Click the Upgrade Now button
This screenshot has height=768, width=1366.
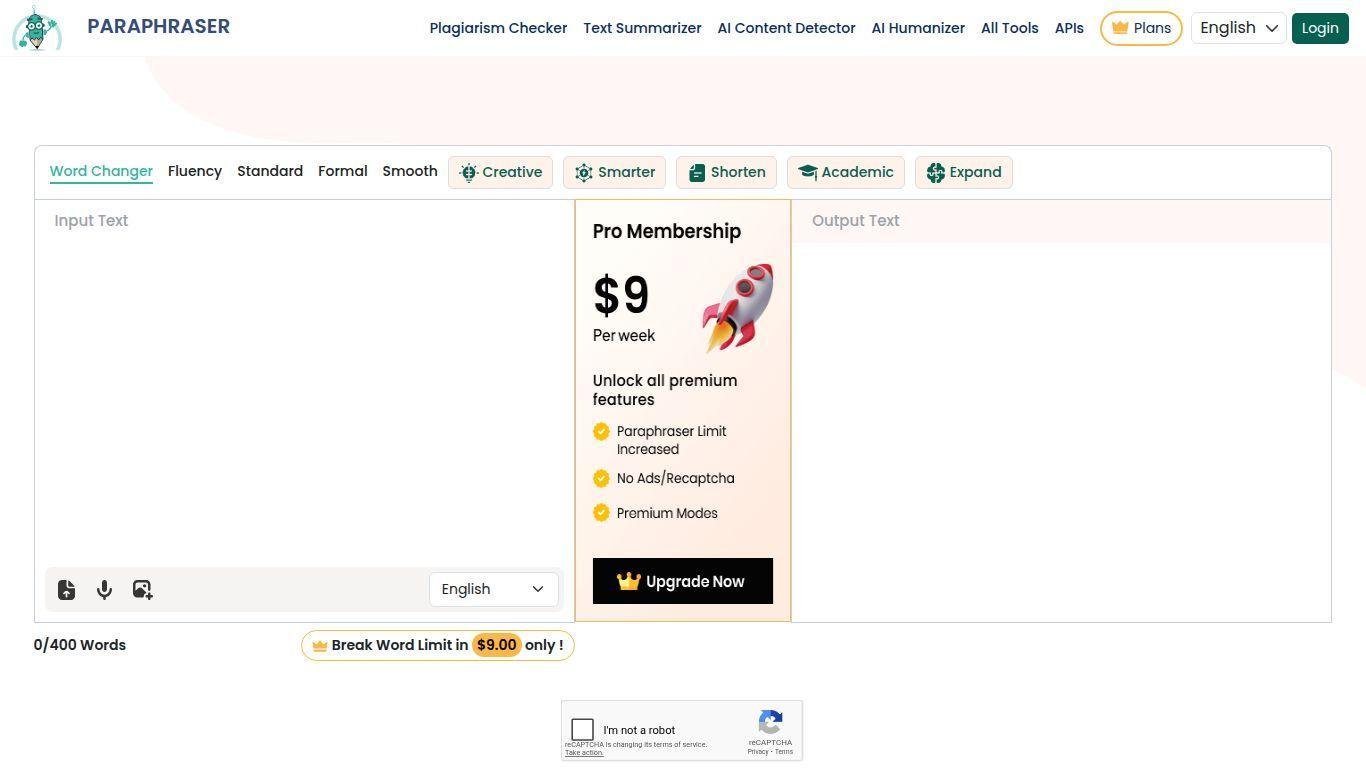(683, 581)
